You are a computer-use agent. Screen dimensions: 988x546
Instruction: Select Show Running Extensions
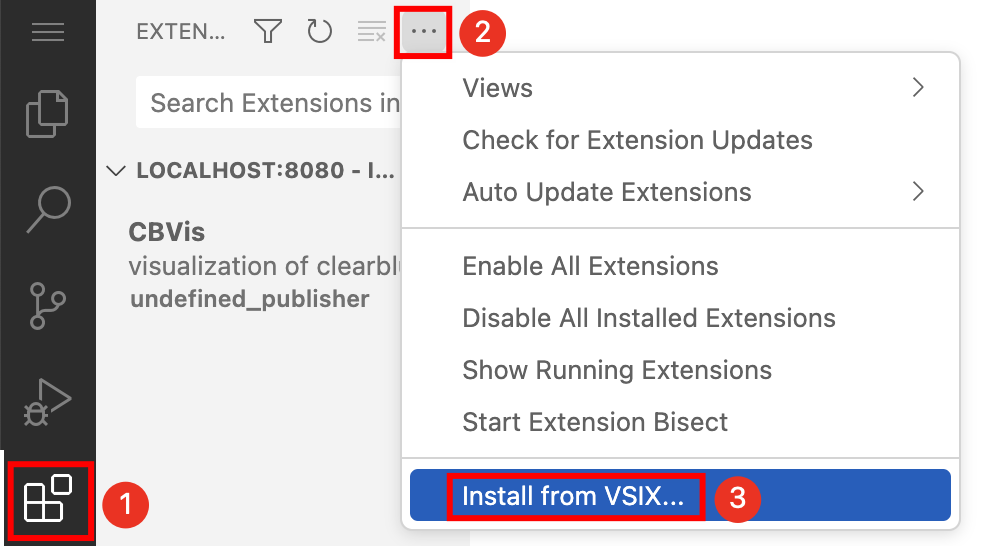click(x=616, y=370)
